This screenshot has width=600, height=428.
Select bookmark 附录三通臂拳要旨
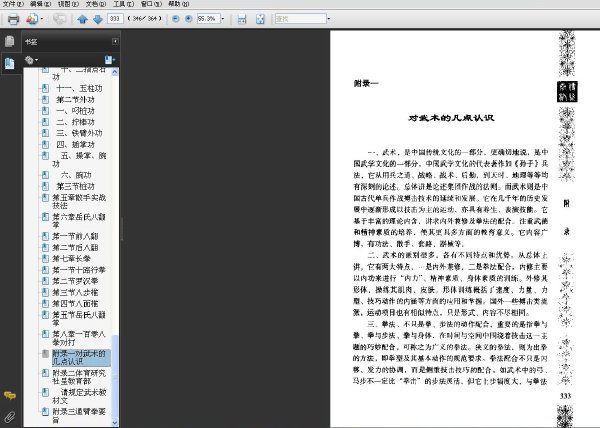click(79, 415)
